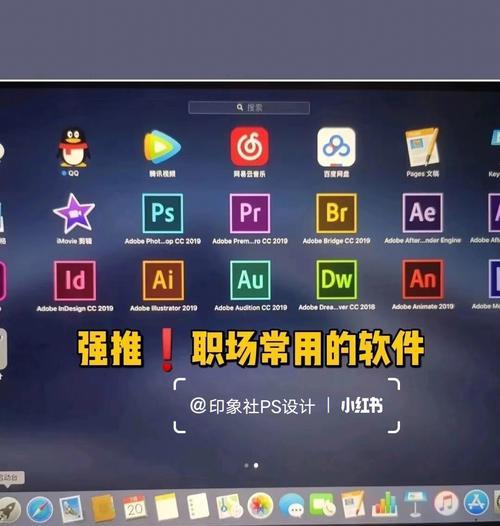
Task: Open Mail stamp icon in Dock
Action: (71, 509)
